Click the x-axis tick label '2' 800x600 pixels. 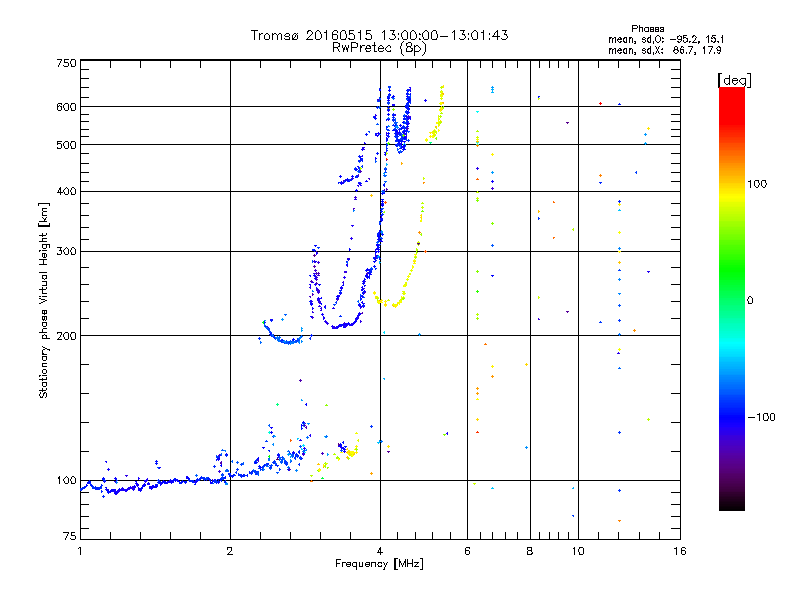pyautogui.click(x=230, y=551)
